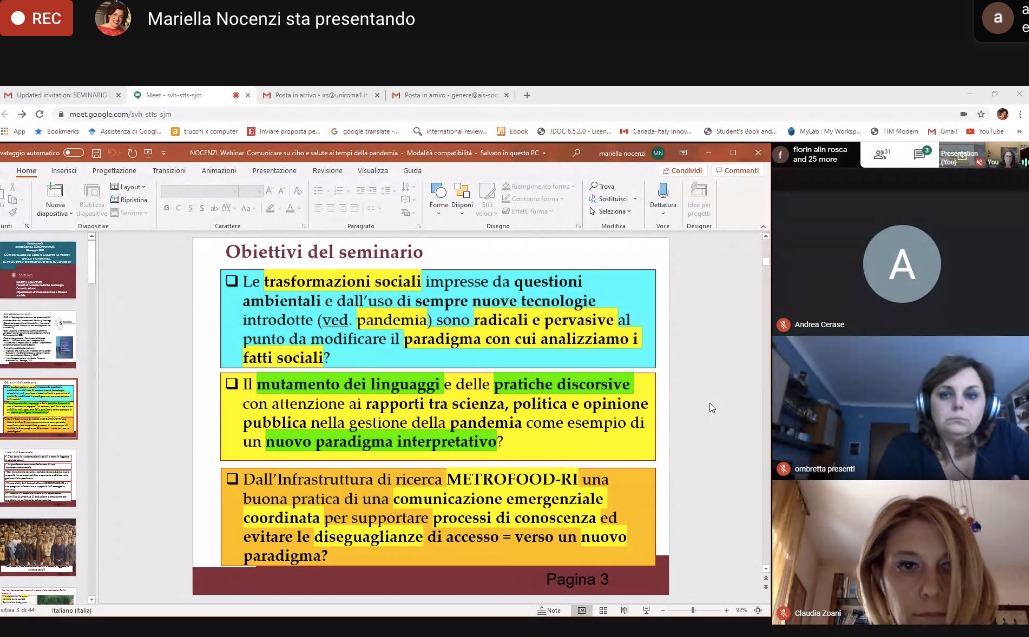Toggle the numbered list button
1029x637 pixels.
pos(340,190)
